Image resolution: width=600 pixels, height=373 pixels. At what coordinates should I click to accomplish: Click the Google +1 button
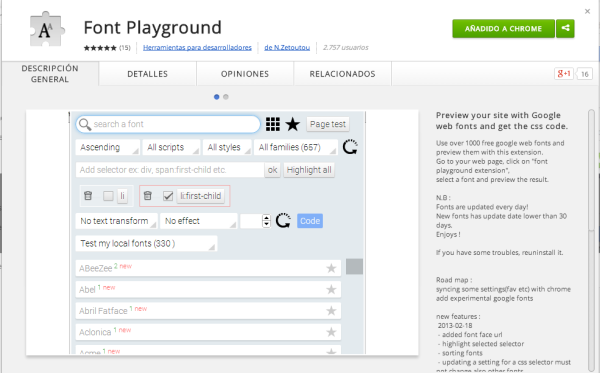click(x=564, y=73)
